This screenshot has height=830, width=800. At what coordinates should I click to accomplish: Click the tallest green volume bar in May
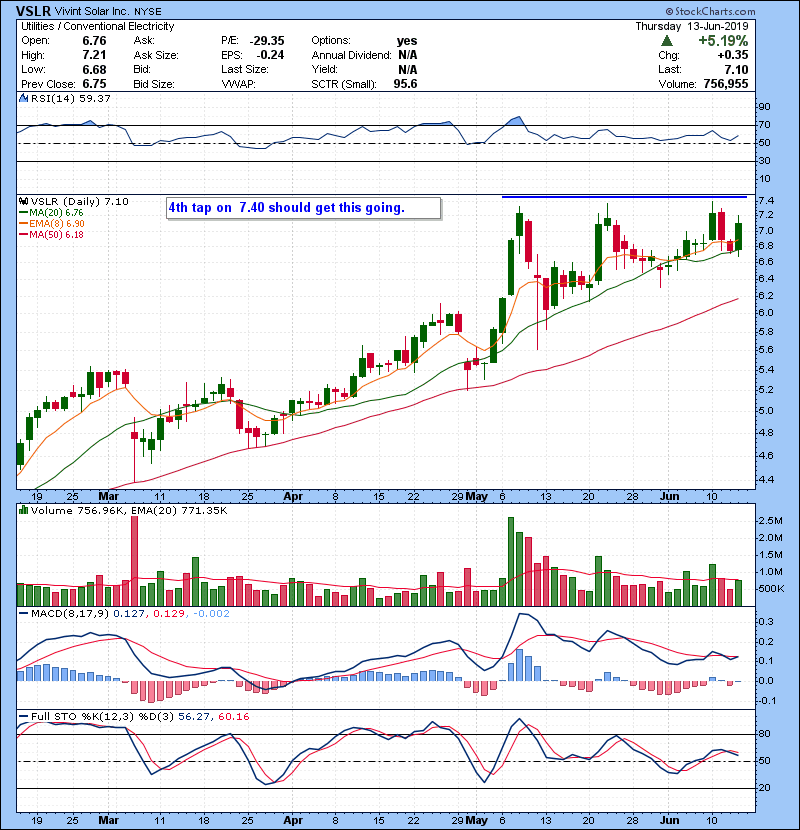(511, 562)
